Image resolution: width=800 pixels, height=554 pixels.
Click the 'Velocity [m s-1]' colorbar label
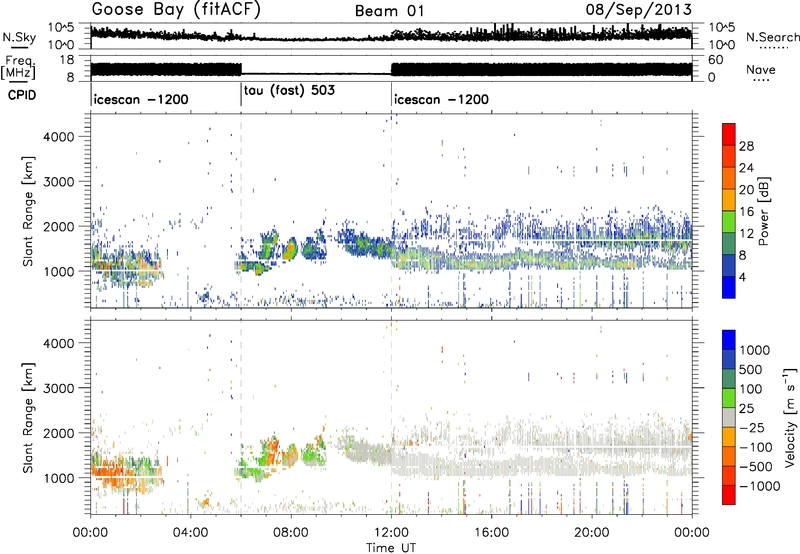coord(790,417)
